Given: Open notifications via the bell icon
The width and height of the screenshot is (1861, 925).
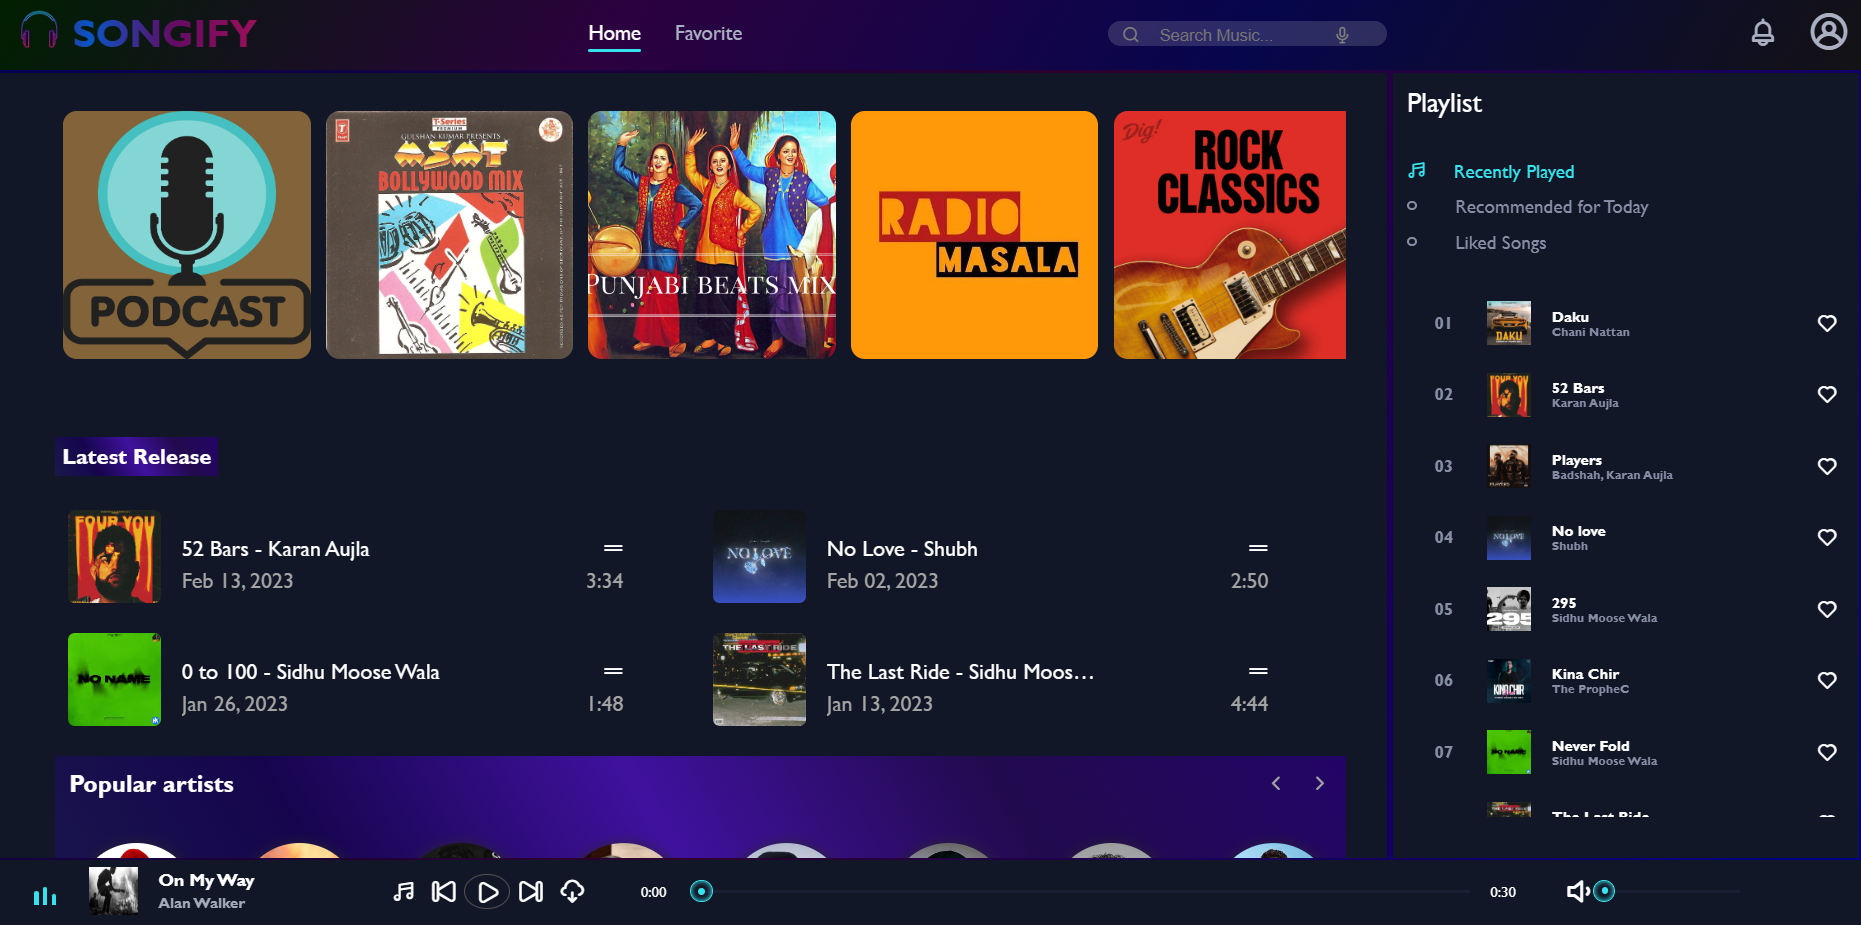Looking at the screenshot, I should (x=1763, y=32).
